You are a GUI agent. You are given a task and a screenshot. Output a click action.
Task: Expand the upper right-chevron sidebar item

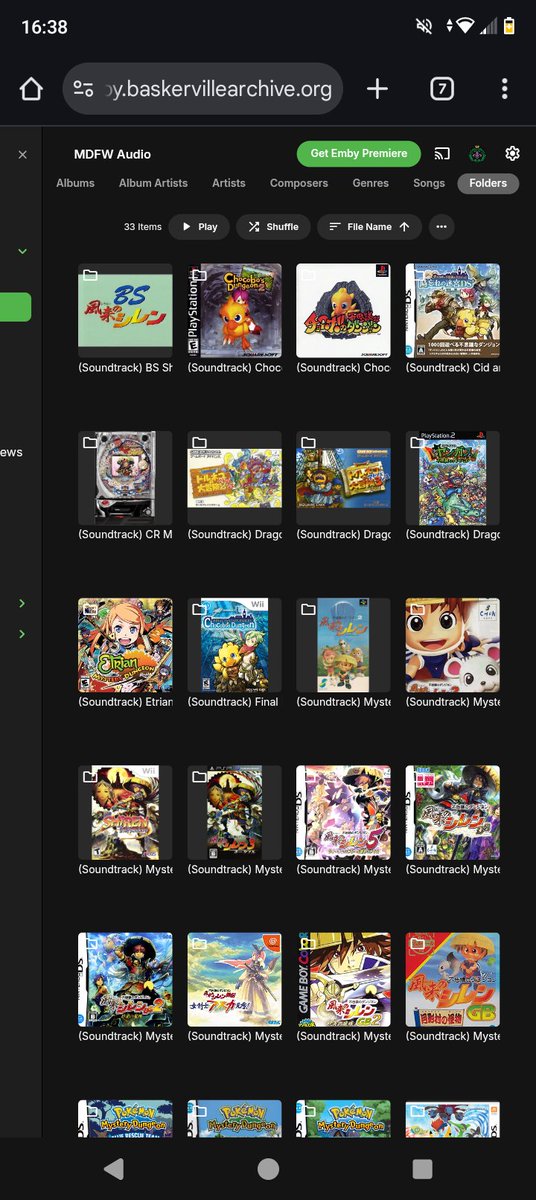(x=23, y=603)
